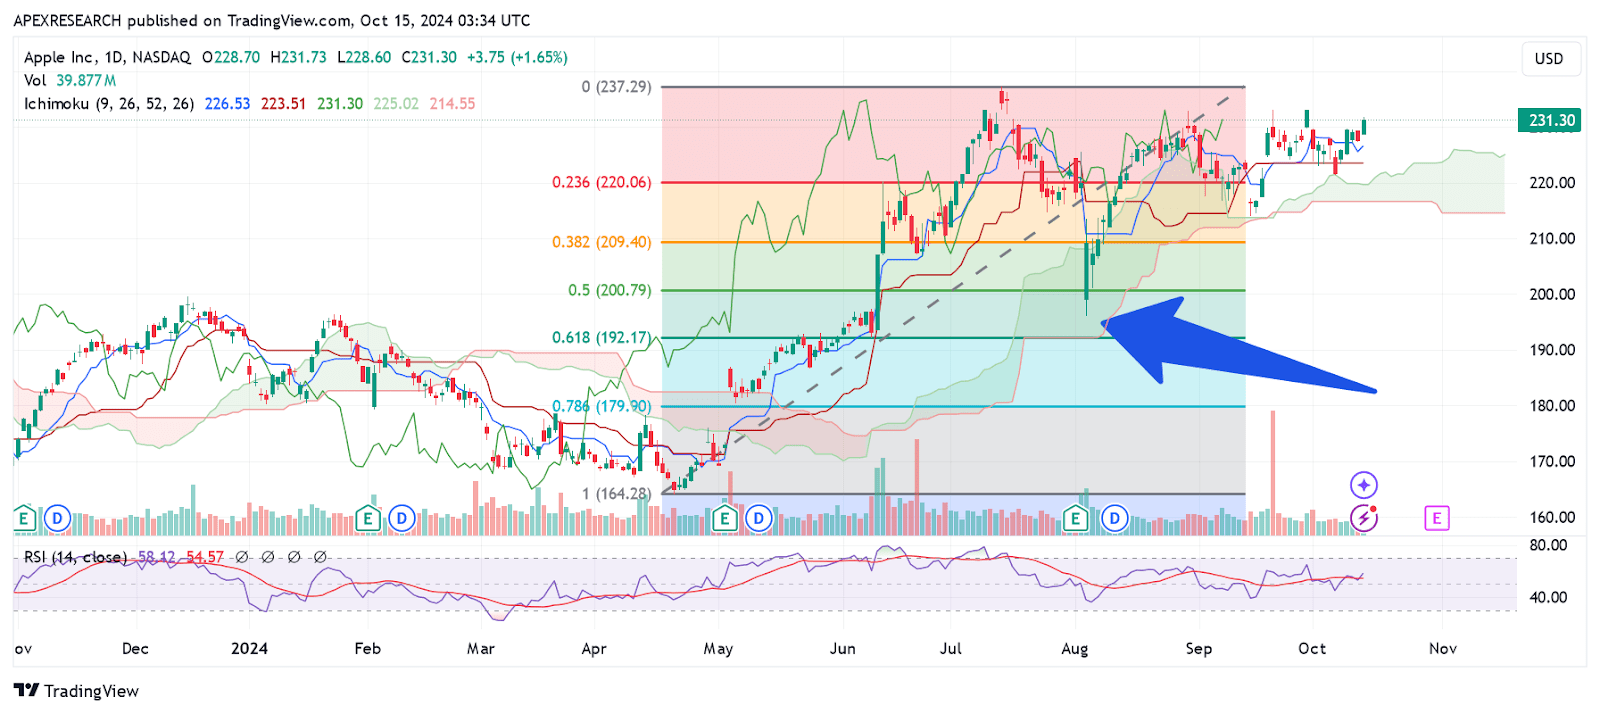The width and height of the screenshot is (1600, 714).
Task: Click 180.00 on the price axis
Action: click(x=1552, y=406)
